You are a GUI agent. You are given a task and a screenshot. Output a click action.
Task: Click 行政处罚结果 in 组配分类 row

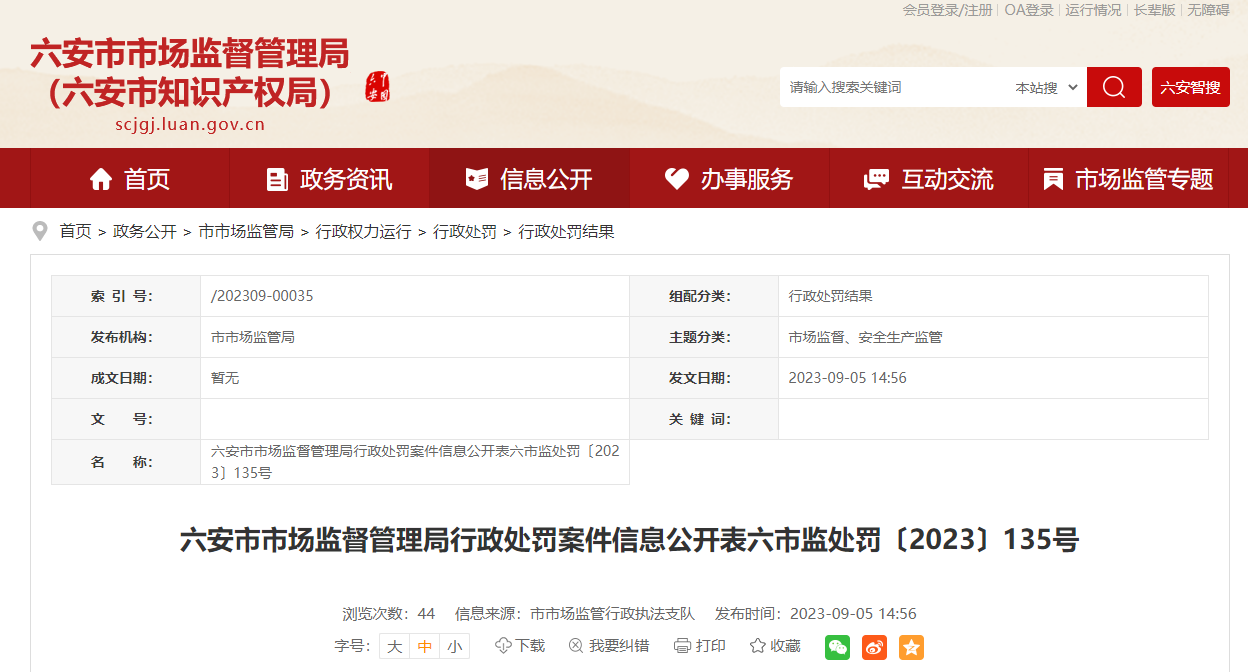click(831, 296)
